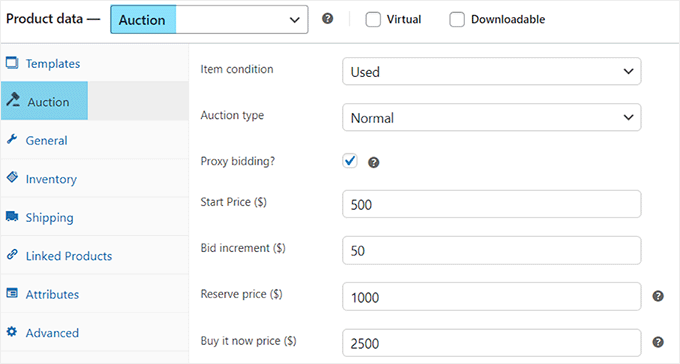Click the Auction type label
Screen dimensions: 680x364
coord(232,115)
